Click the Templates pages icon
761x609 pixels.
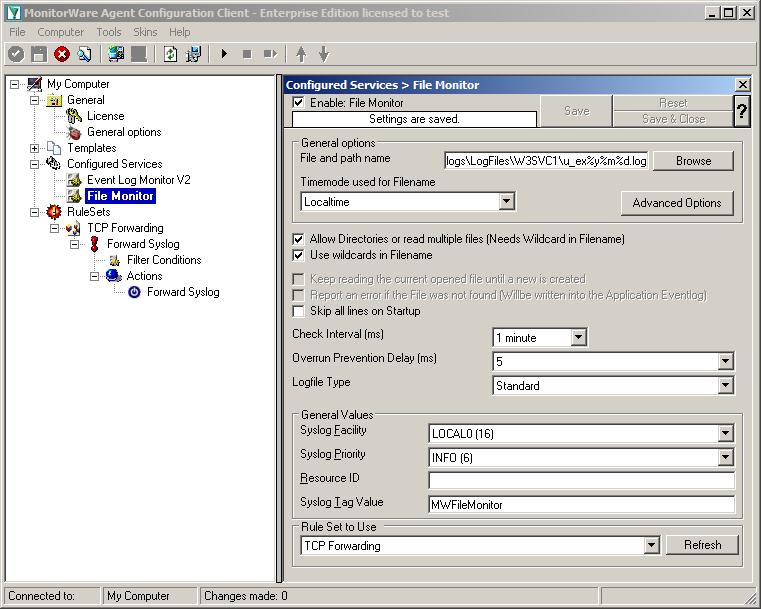coord(54,148)
